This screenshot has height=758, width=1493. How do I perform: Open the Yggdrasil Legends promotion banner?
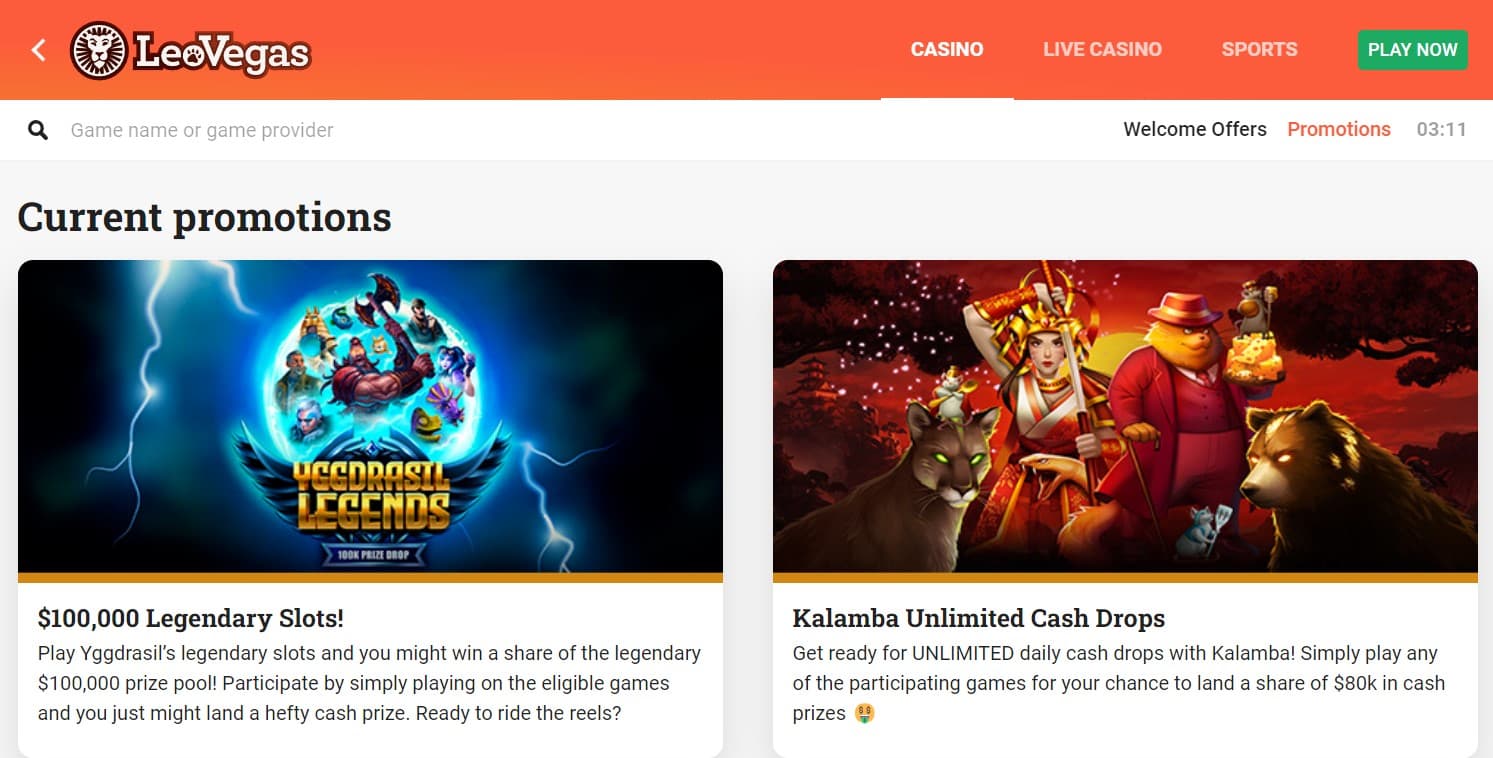tap(370, 417)
